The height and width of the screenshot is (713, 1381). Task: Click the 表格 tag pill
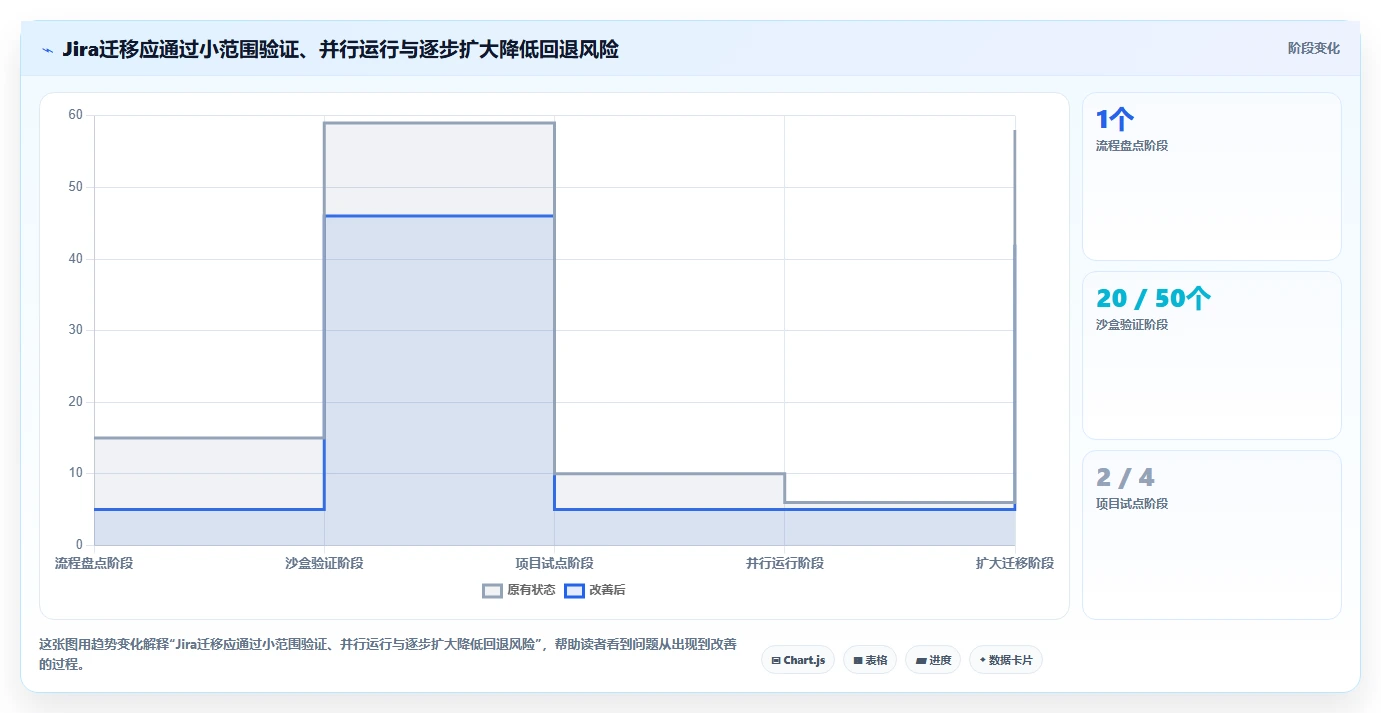tap(870, 660)
